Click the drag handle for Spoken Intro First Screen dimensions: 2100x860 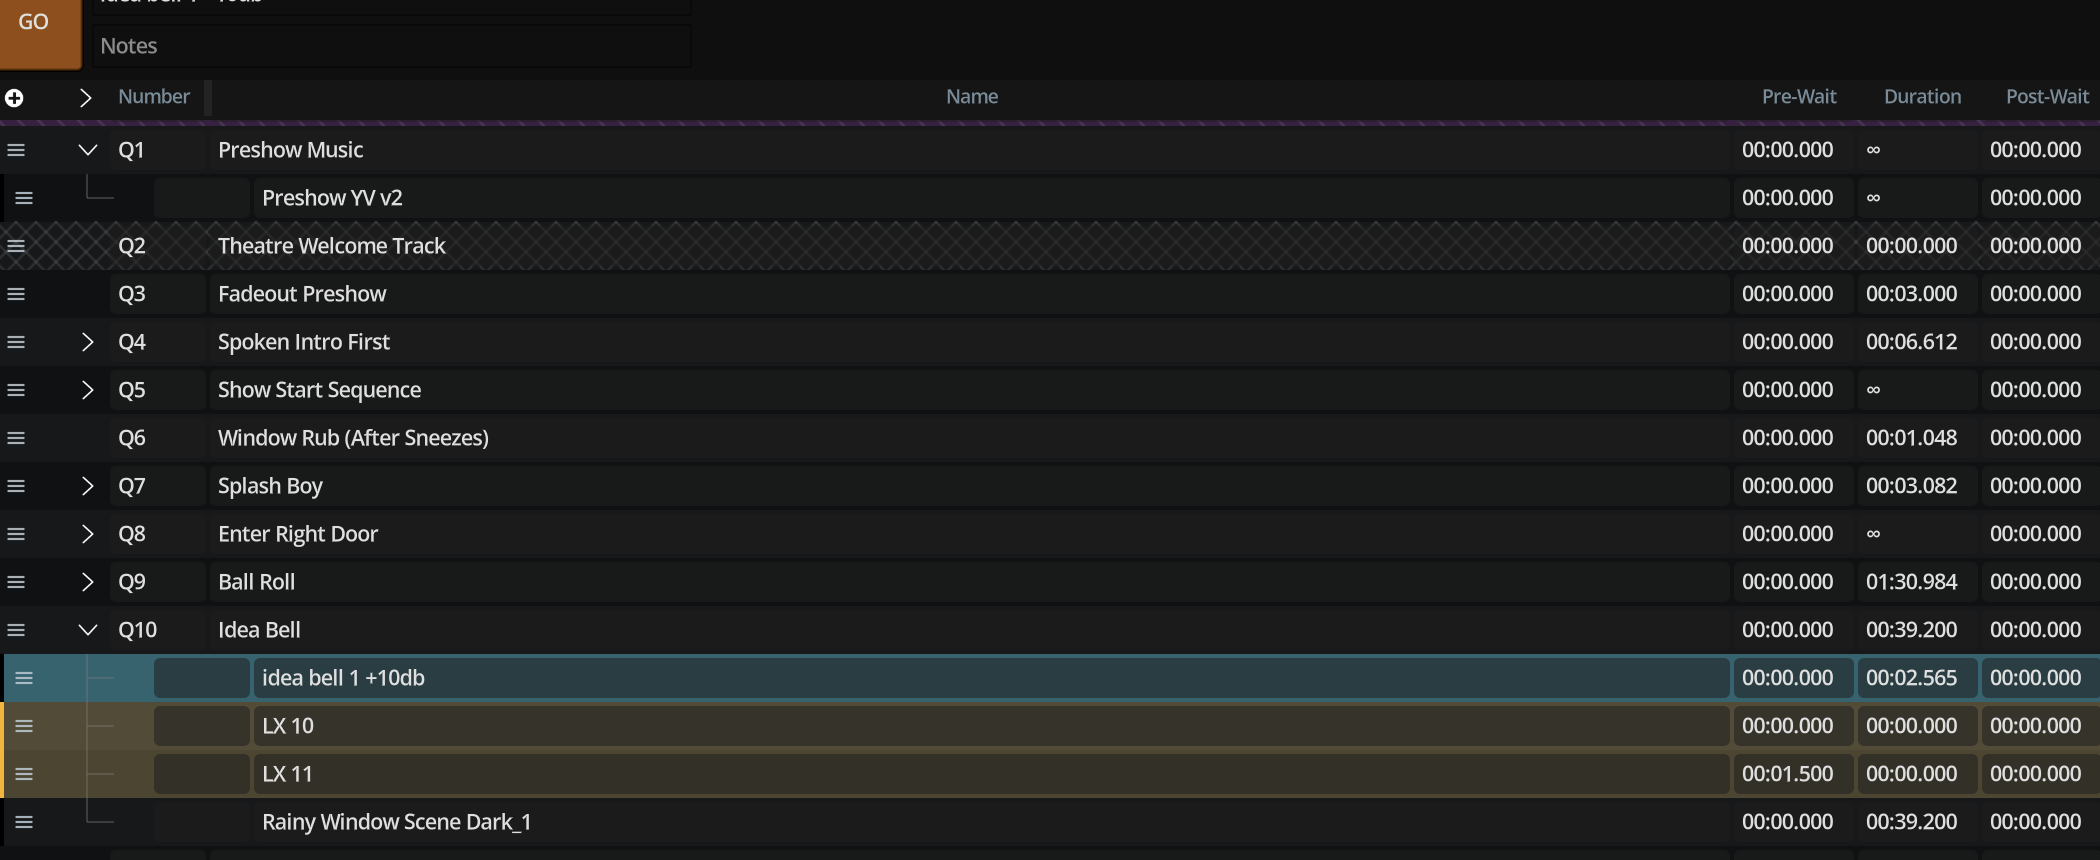pos(16,342)
